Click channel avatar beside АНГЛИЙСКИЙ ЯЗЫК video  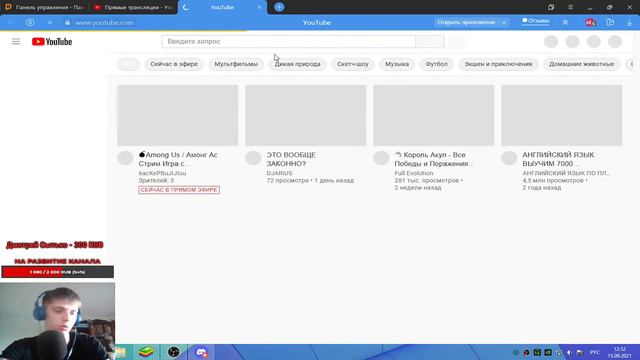tap(509, 158)
